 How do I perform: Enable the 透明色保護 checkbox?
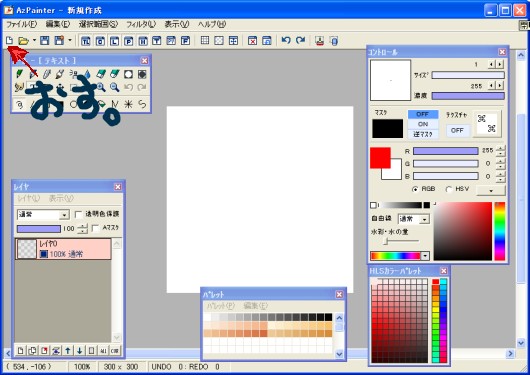(x=78, y=214)
